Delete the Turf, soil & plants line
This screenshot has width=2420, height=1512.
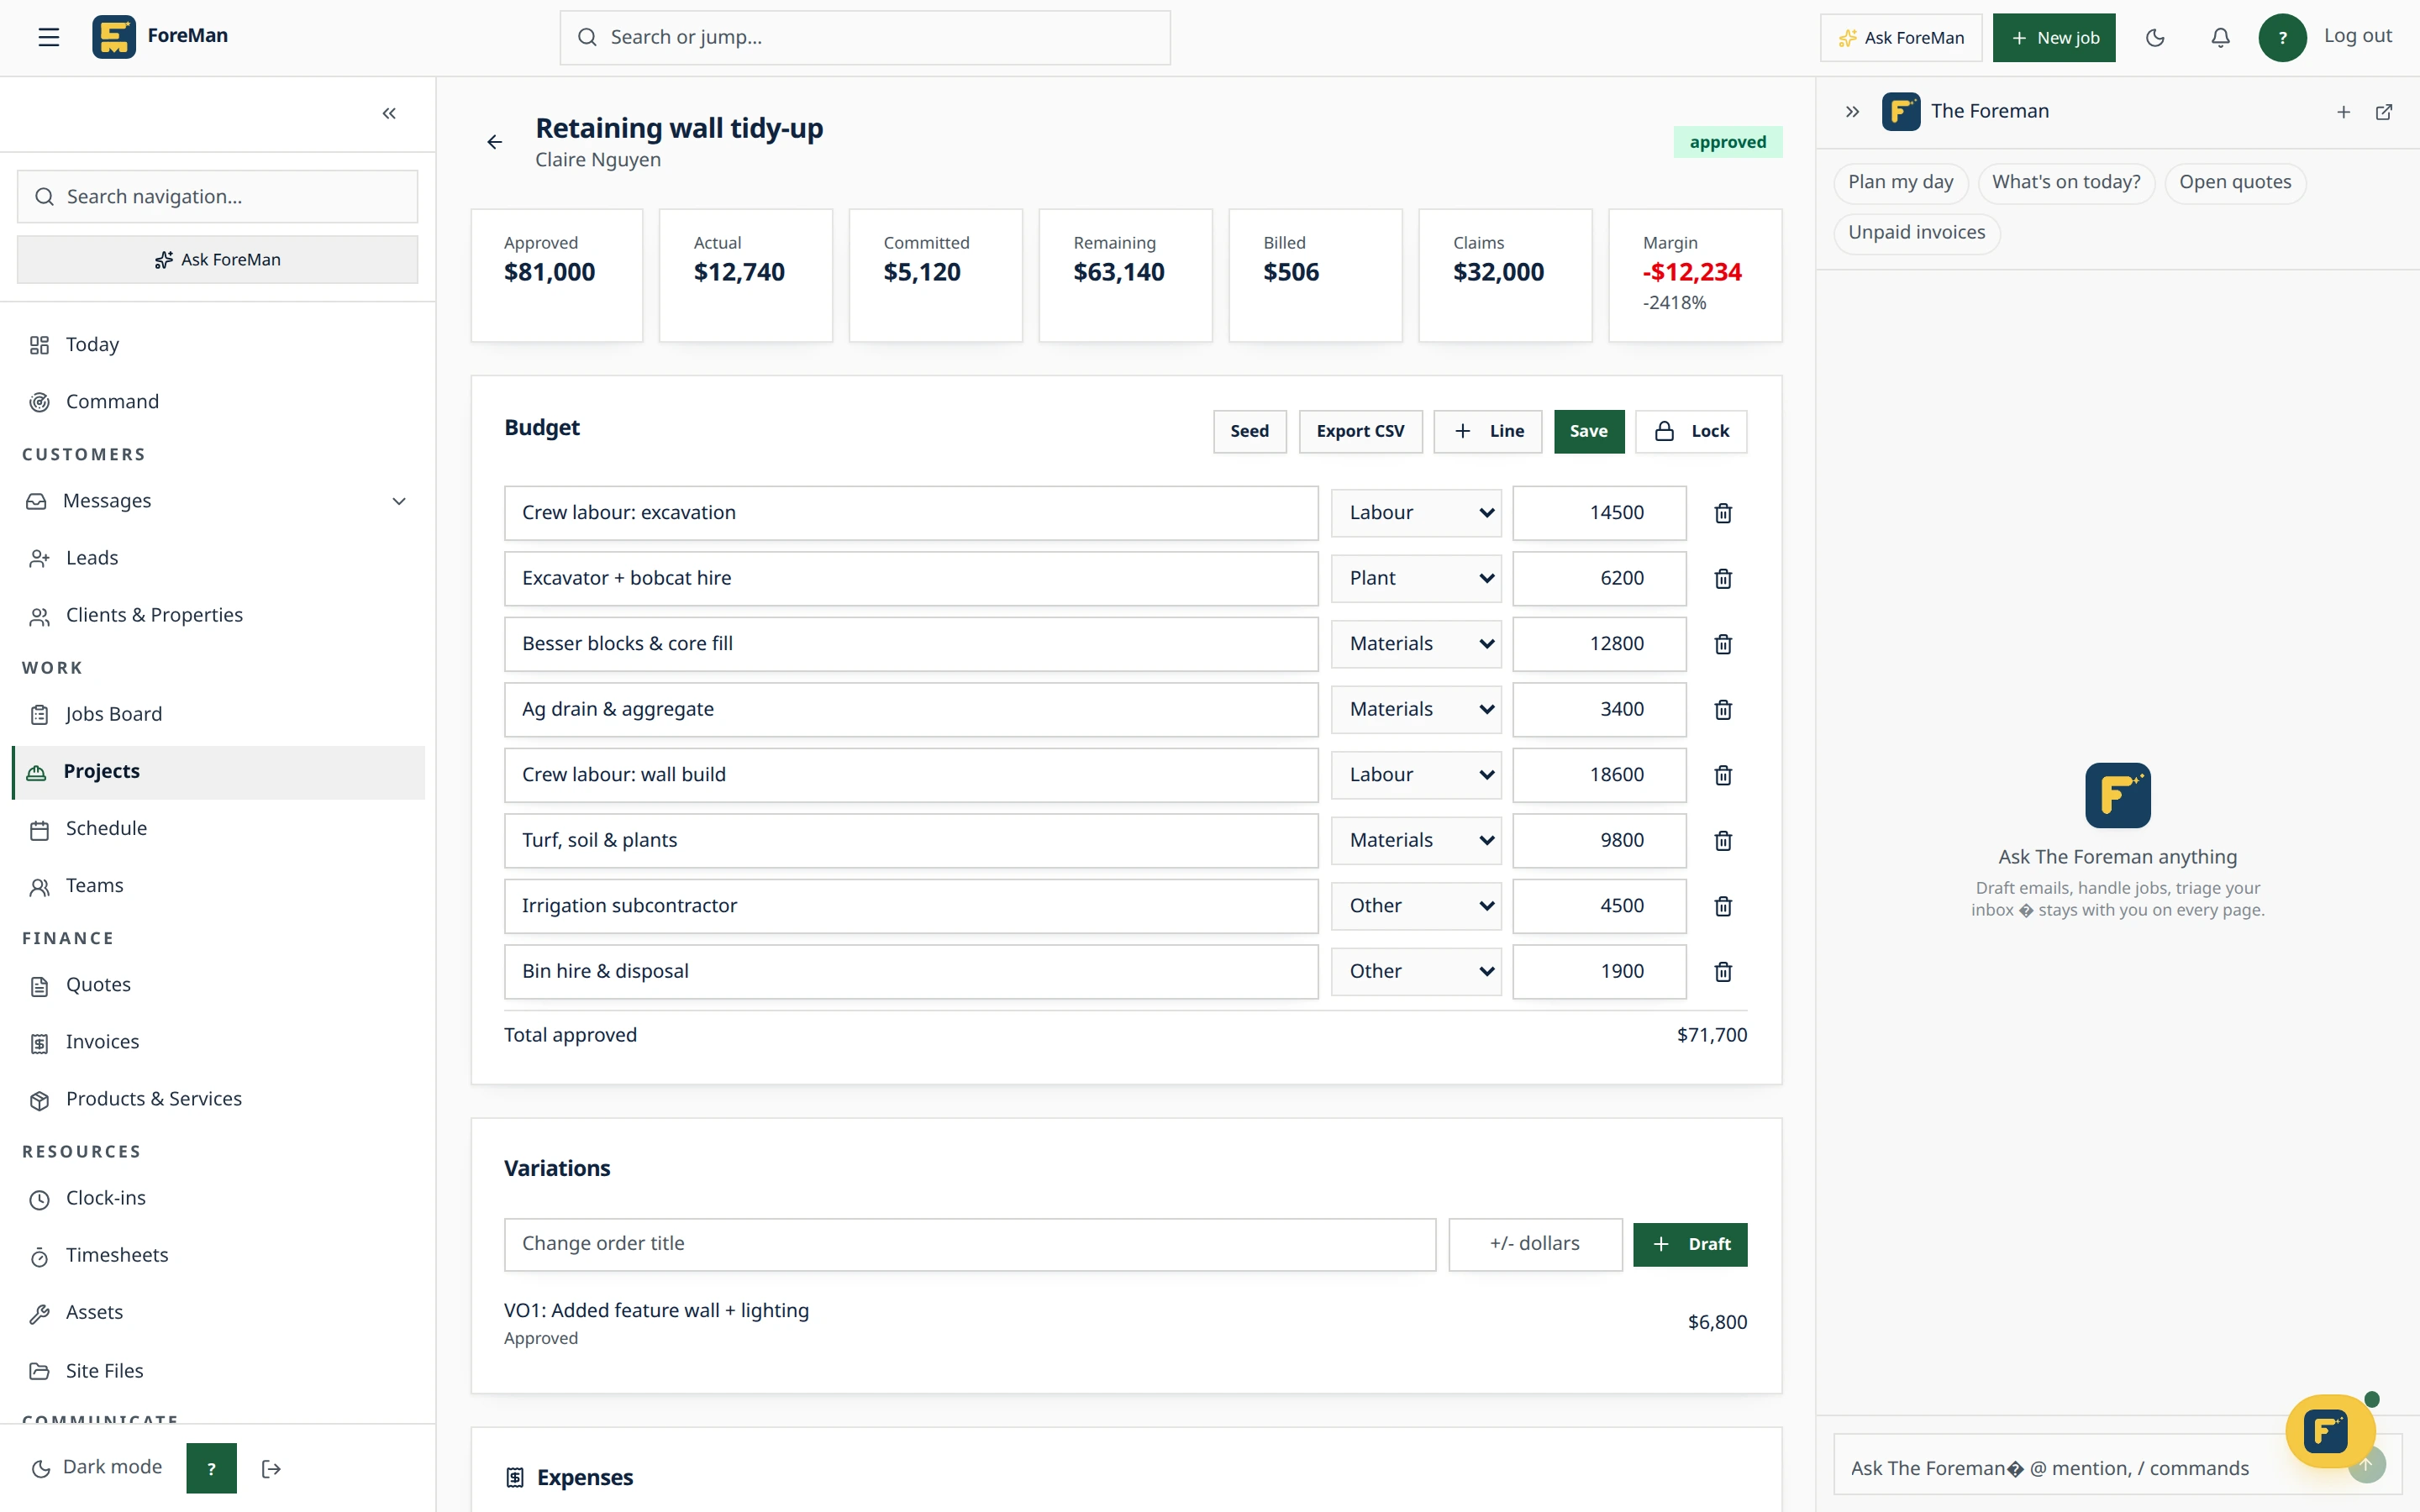tap(1723, 841)
